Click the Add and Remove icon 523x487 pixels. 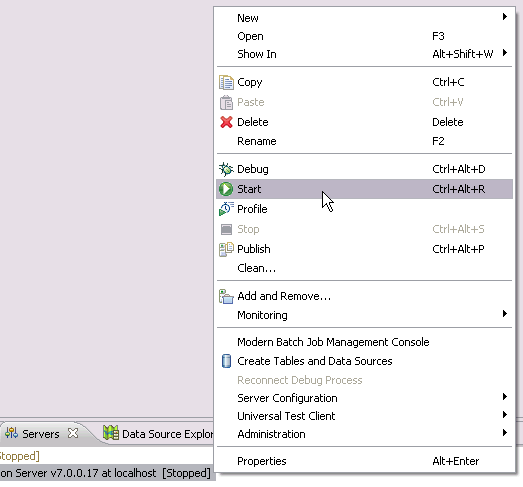(226, 296)
